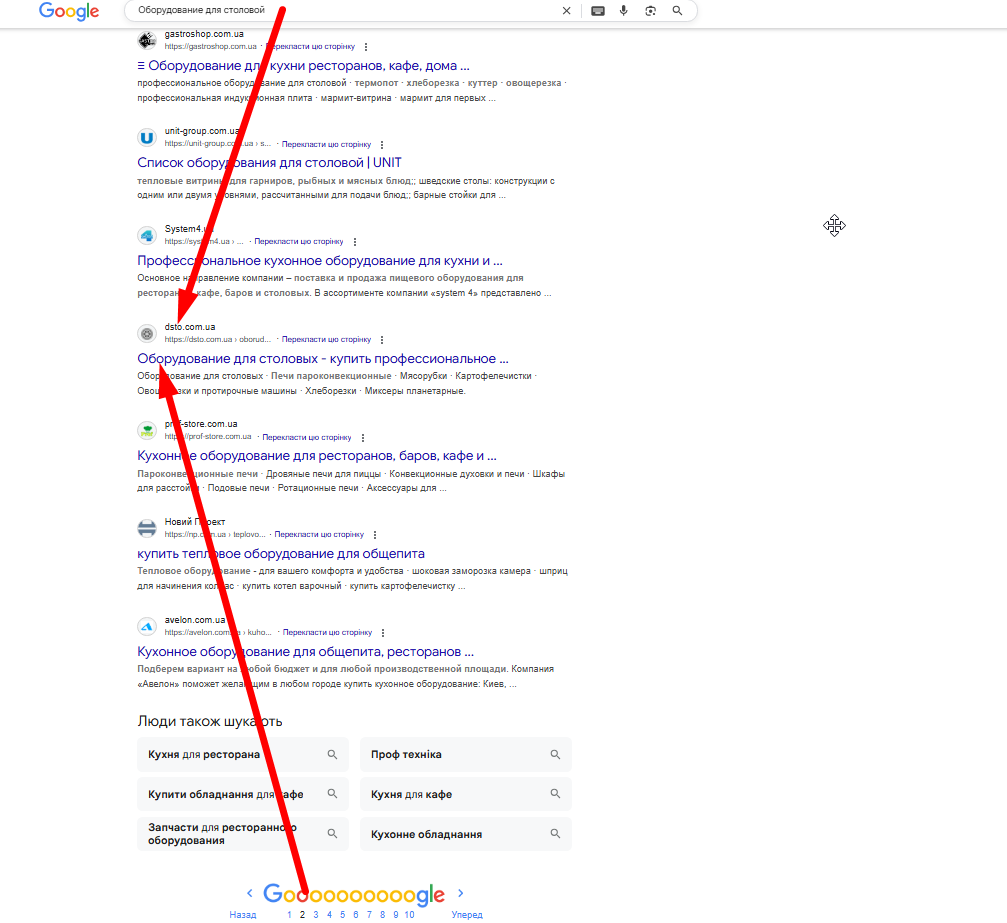The image size is (1007, 923).
Task: Select related search 'Проф техніка'
Action: (x=466, y=755)
